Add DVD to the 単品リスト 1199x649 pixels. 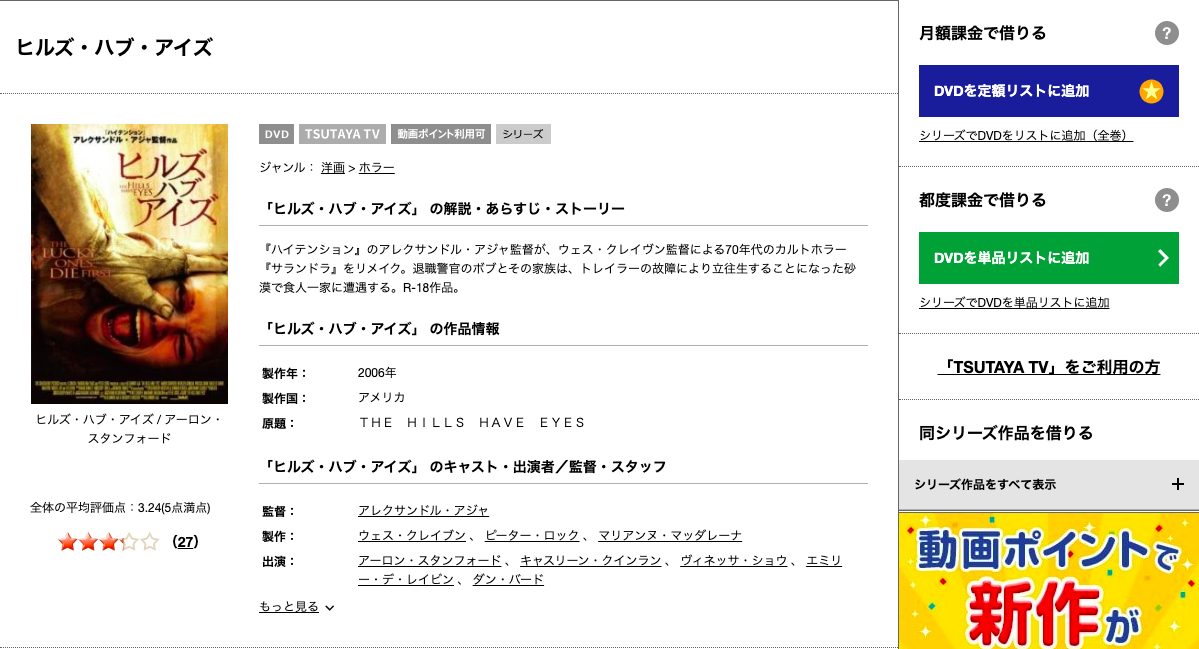coord(1048,258)
